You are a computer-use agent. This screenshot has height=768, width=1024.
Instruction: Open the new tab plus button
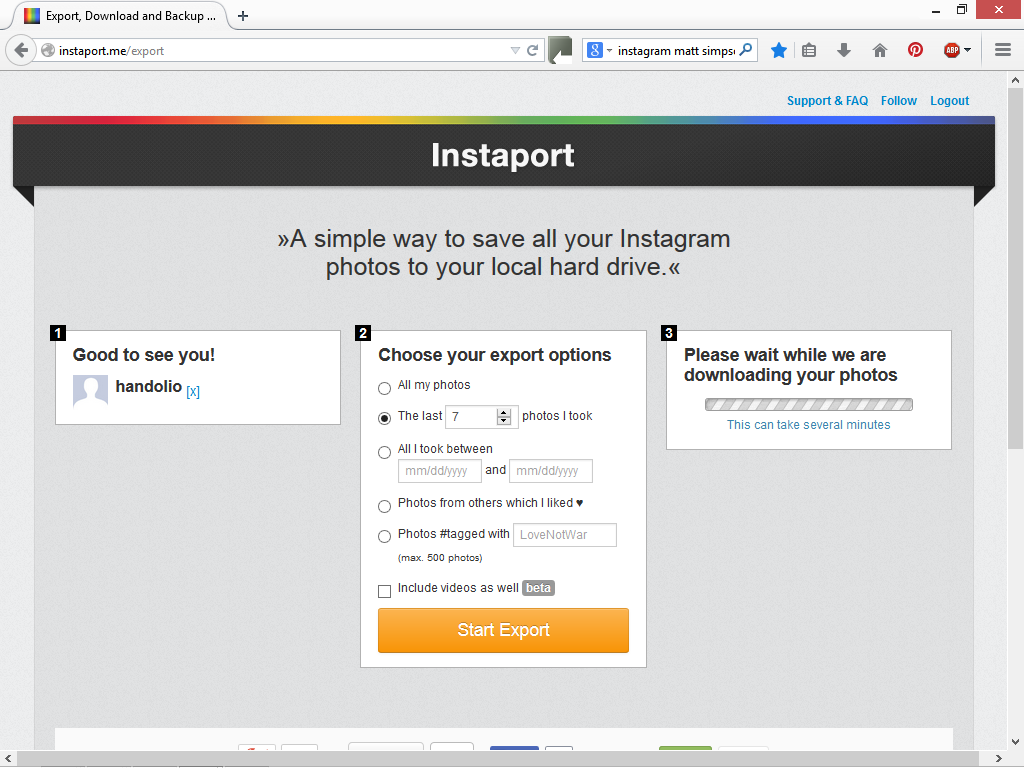tap(243, 16)
